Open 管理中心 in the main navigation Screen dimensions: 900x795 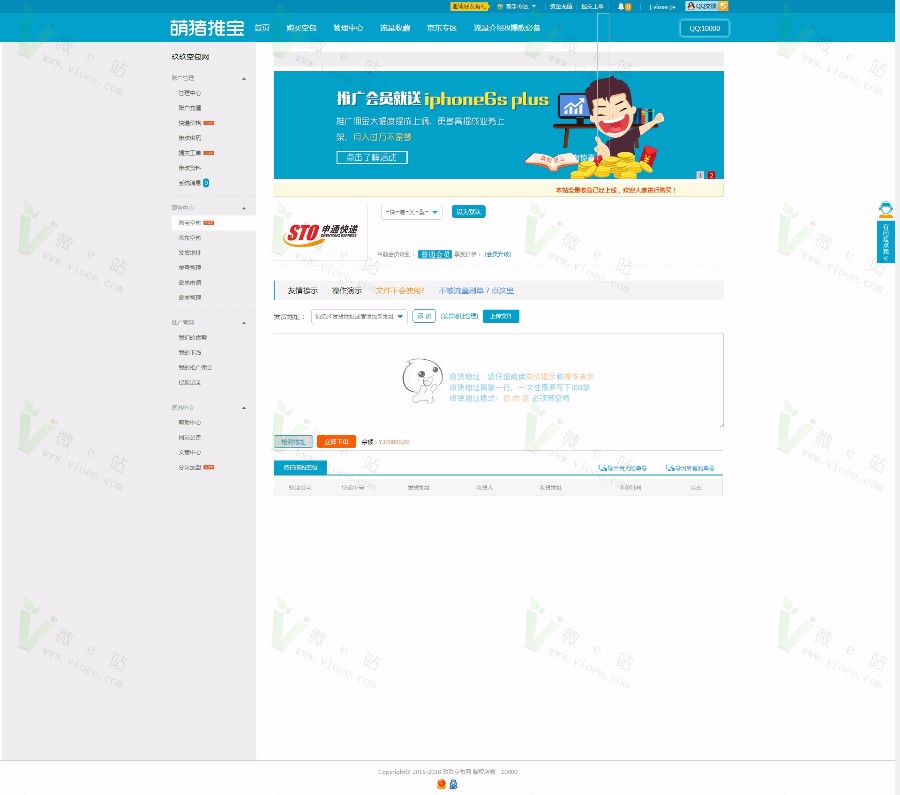point(348,28)
